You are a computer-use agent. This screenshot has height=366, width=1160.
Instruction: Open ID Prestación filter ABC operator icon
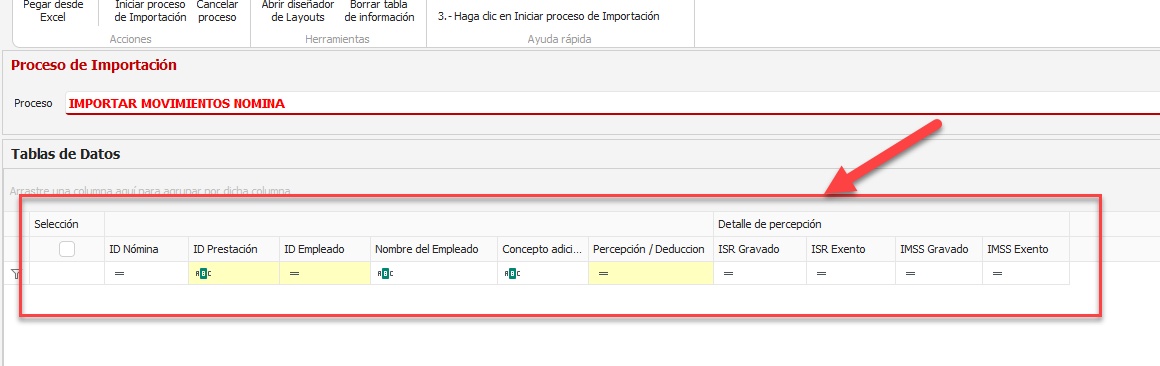[203, 274]
